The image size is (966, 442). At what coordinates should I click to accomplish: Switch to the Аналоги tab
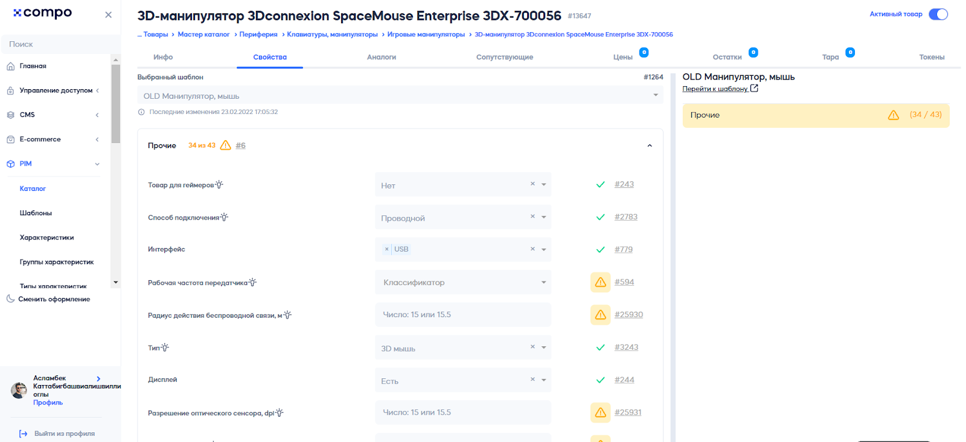(x=381, y=57)
